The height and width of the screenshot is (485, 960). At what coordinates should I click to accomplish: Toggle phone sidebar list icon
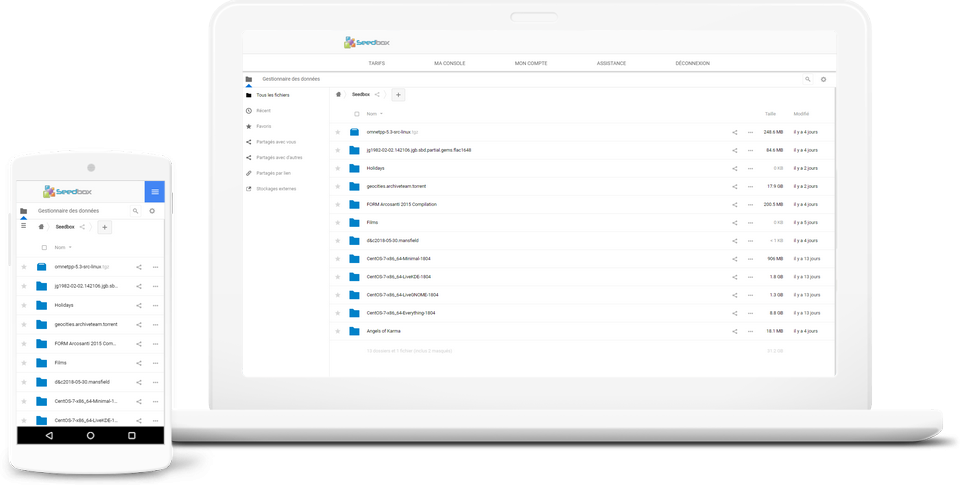pos(23,226)
